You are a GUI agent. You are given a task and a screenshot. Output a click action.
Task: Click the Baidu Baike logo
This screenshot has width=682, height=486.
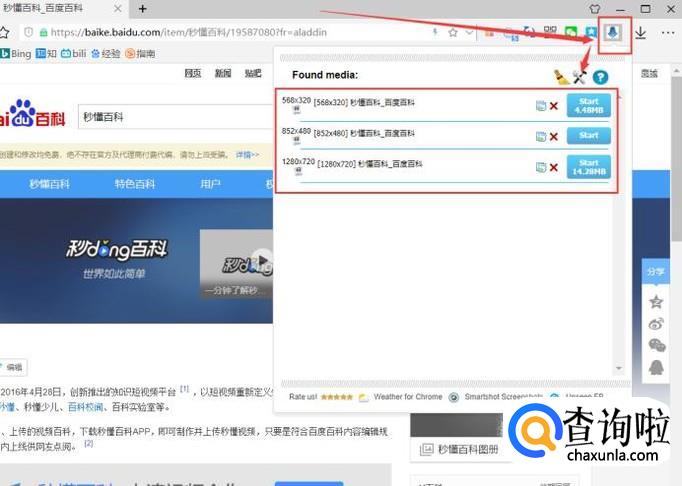[33, 114]
